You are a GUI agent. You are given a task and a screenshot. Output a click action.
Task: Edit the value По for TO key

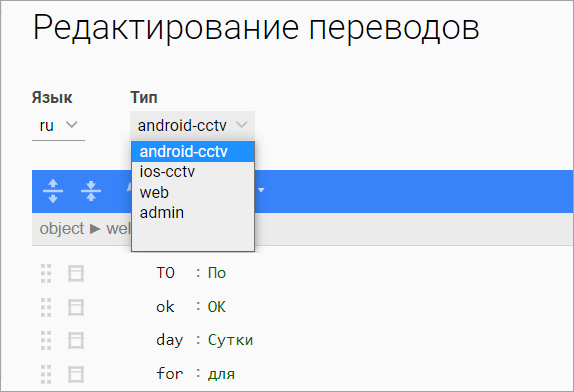coord(217,273)
